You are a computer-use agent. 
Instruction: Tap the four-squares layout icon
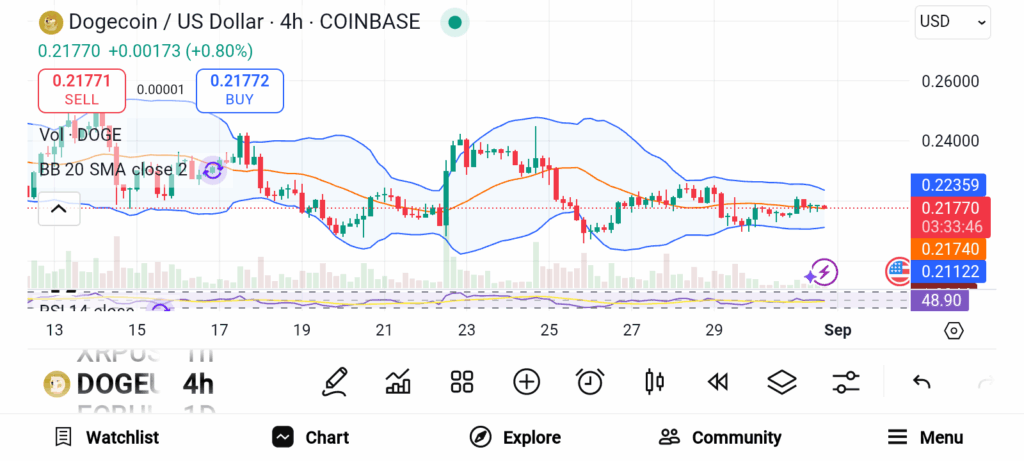pyautogui.click(x=461, y=381)
